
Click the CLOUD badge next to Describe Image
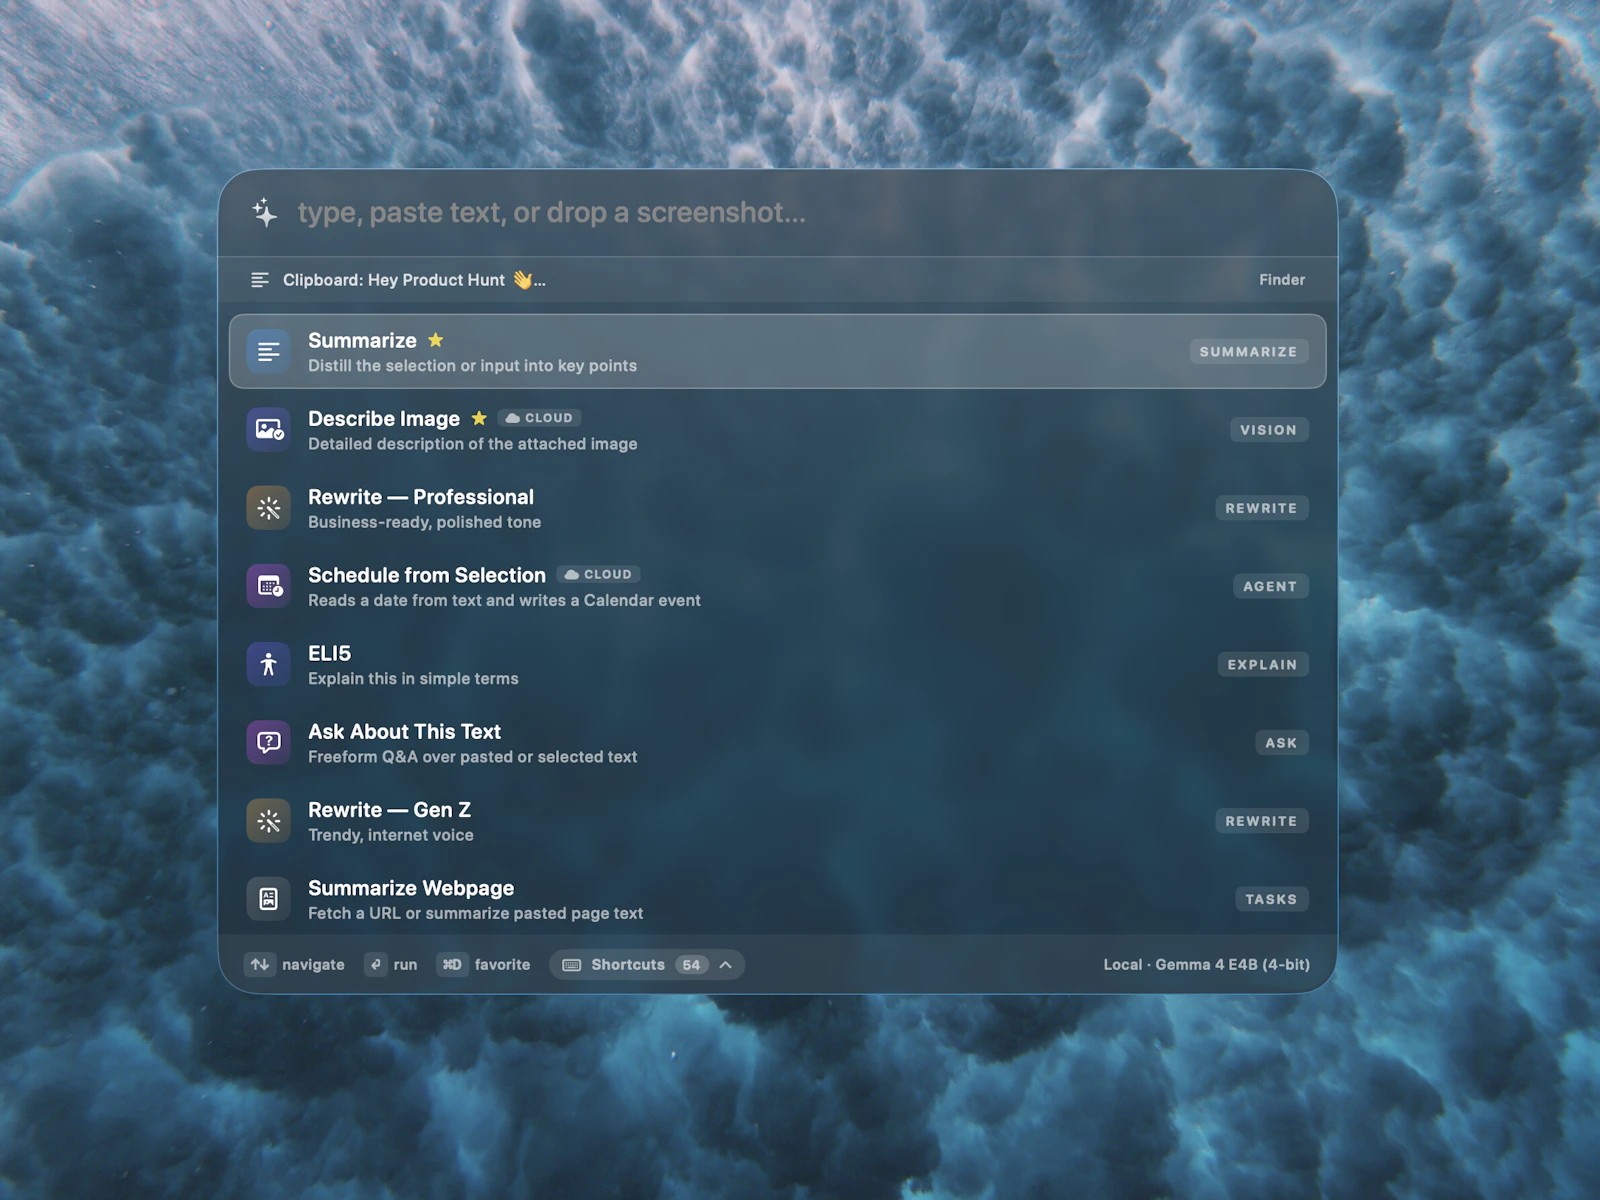tap(539, 418)
